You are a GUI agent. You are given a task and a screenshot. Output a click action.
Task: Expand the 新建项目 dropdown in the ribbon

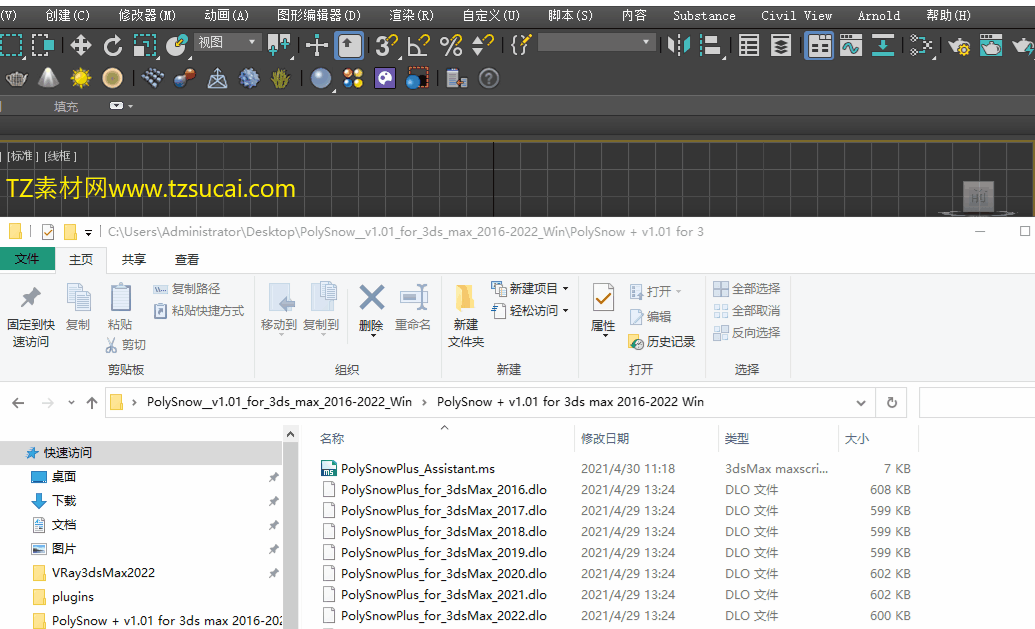[x=565, y=288]
